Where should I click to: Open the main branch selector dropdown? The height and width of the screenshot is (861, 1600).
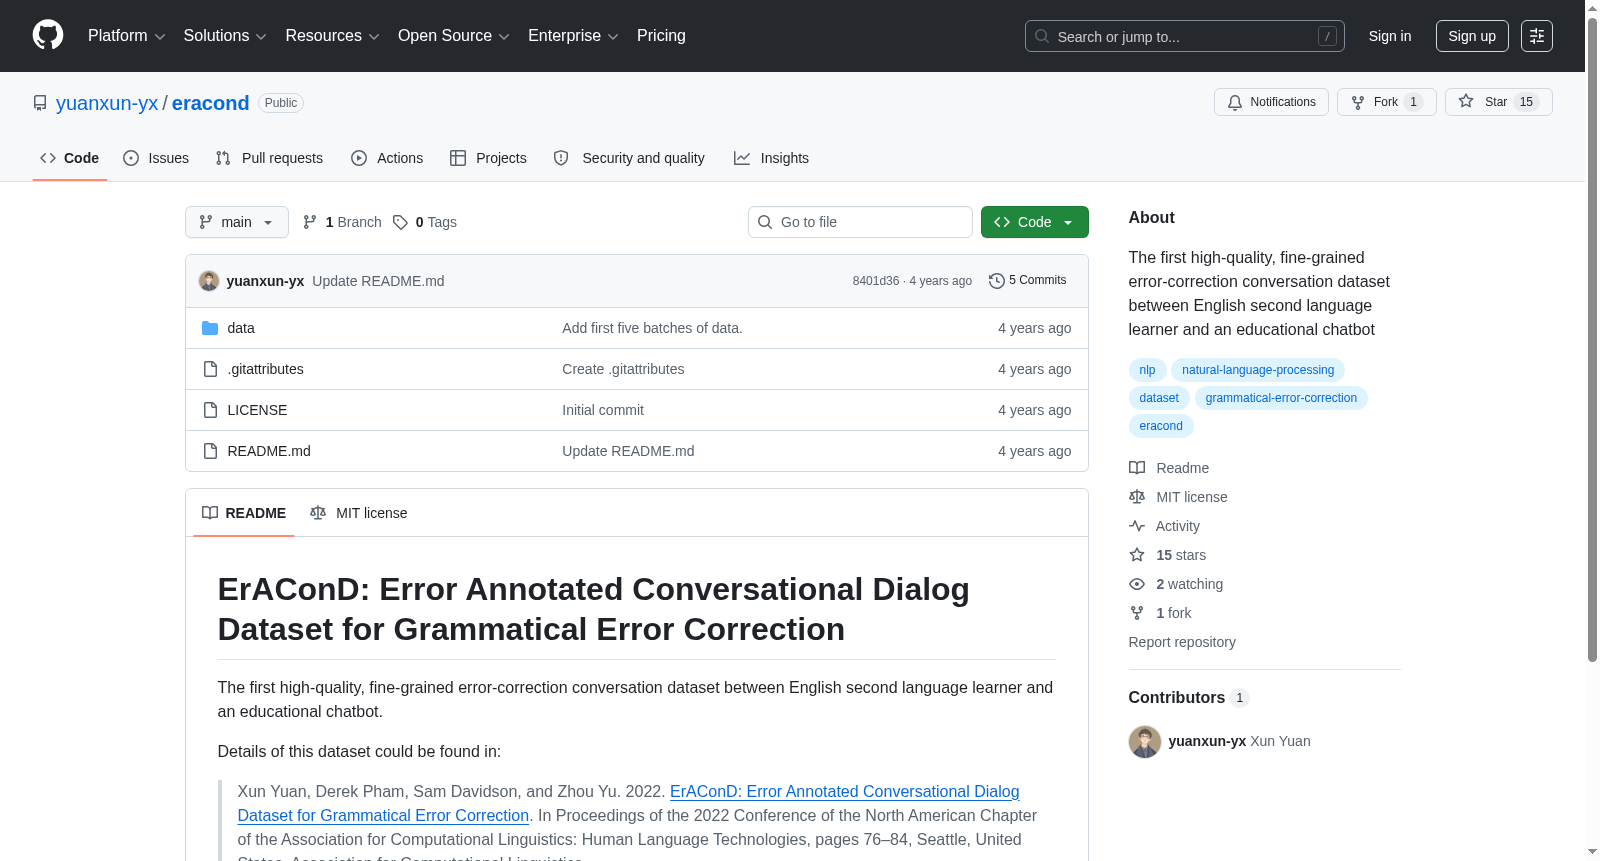pos(237,222)
